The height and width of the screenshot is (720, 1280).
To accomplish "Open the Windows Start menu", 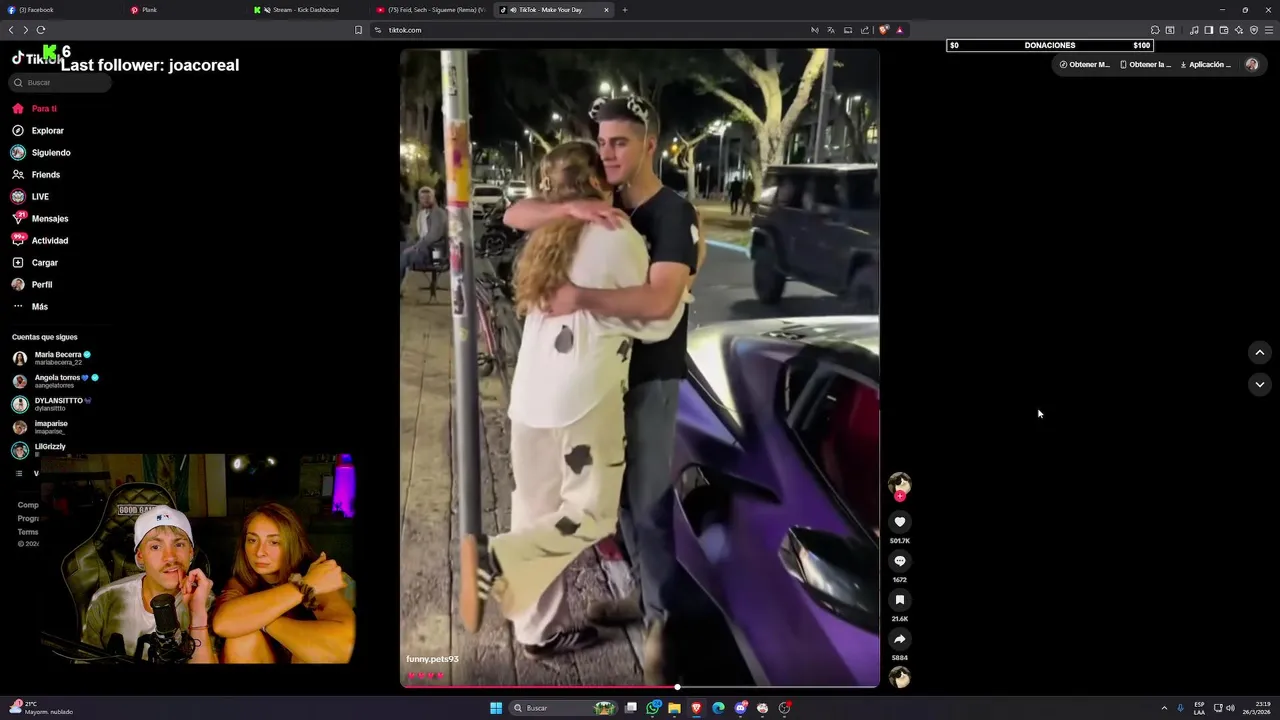I will point(496,708).
